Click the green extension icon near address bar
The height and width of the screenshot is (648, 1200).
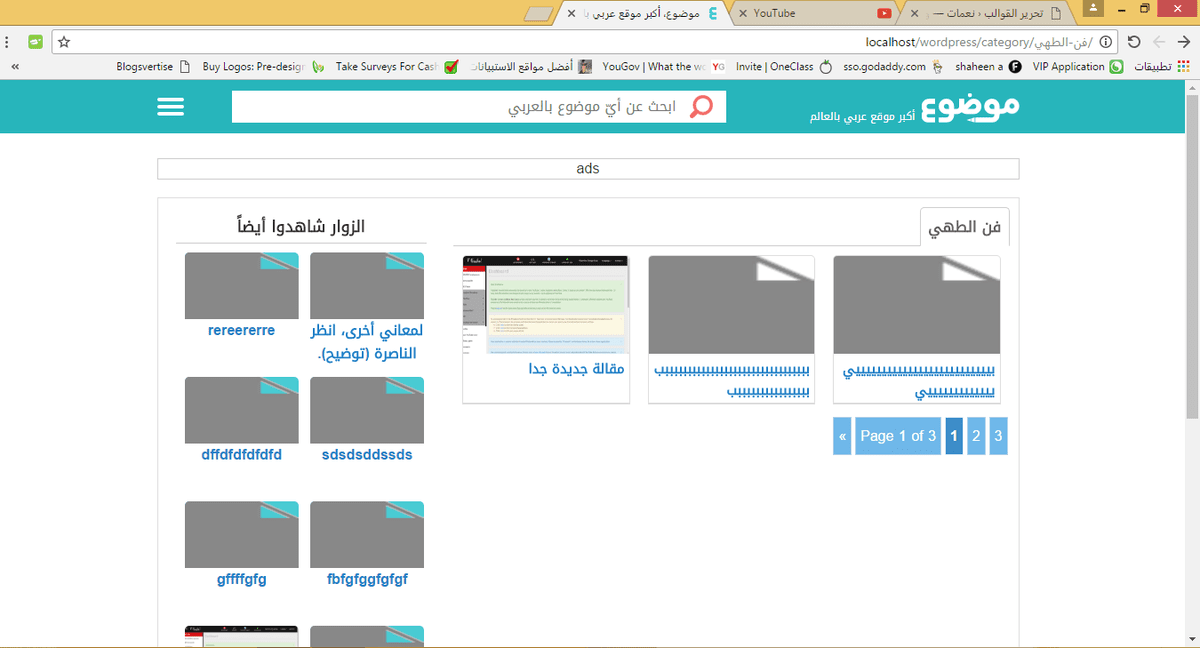36,42
